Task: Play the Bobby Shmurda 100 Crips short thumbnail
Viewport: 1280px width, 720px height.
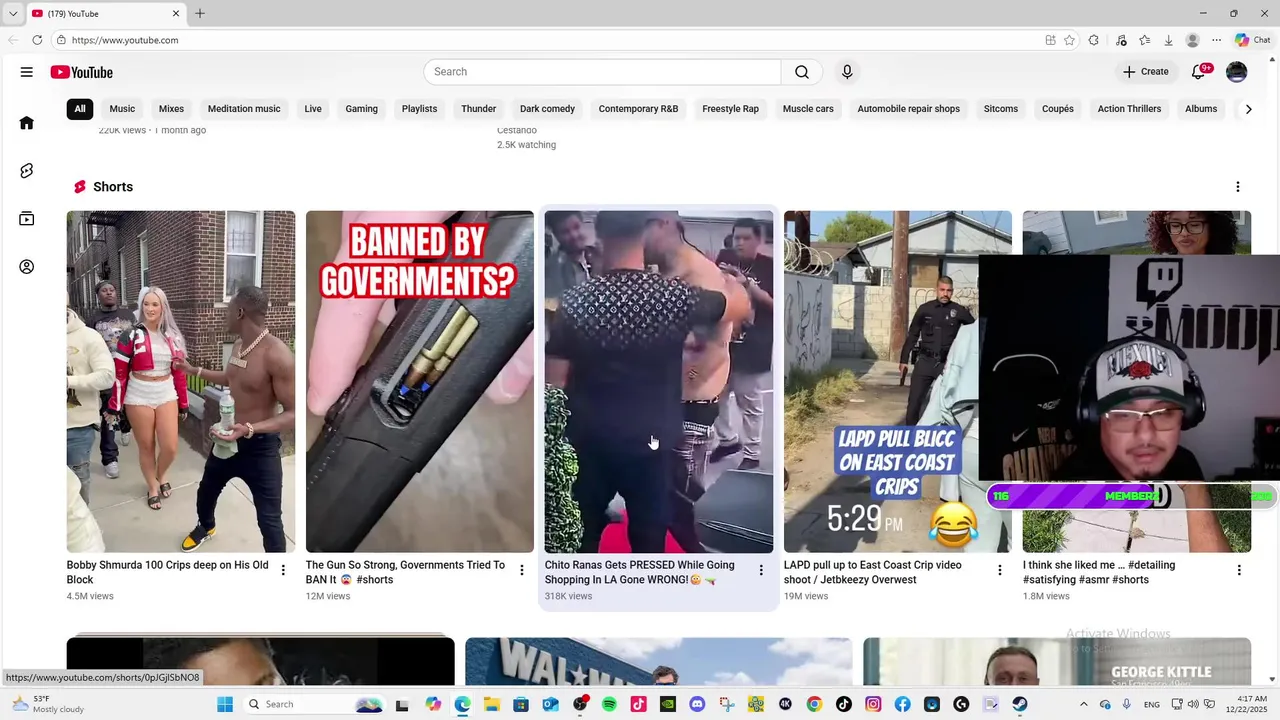Action: (x=181, y=381)
